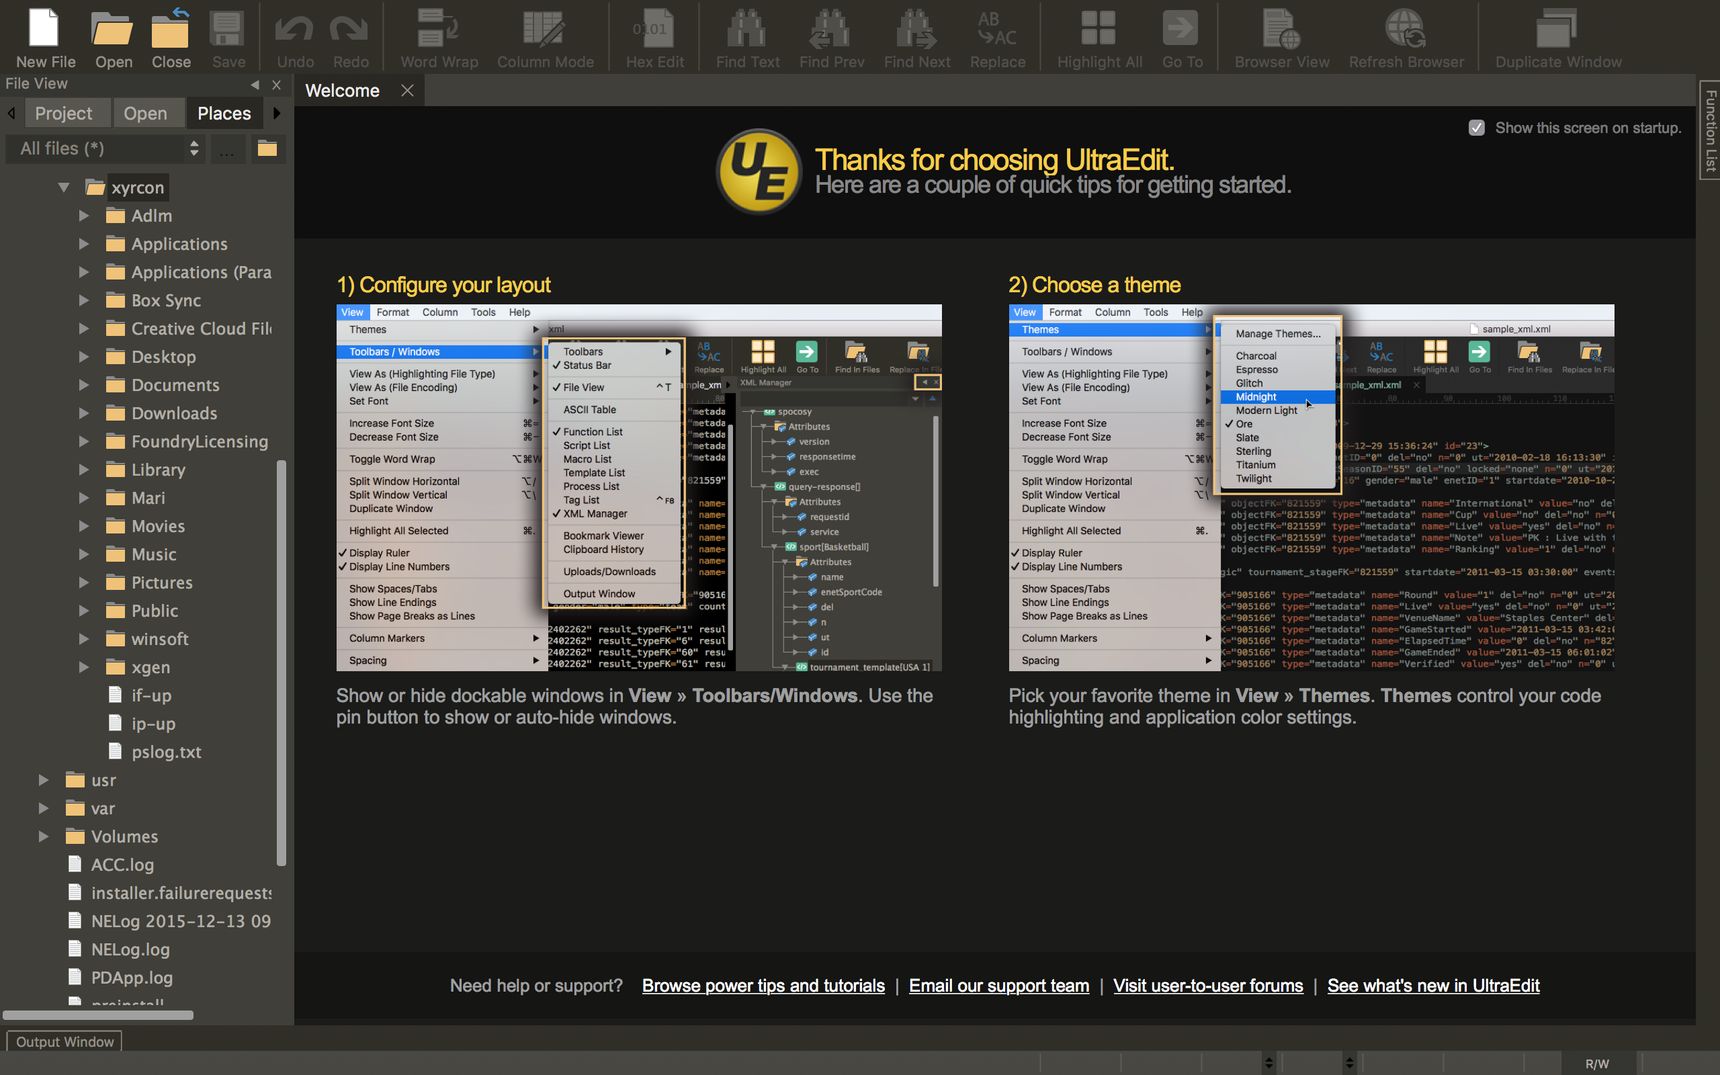This screenshot has width=1720, height=1075.
Task: Open Browse power tips and tutorials link
Action: pyautogui.click(x=763, y=986)
